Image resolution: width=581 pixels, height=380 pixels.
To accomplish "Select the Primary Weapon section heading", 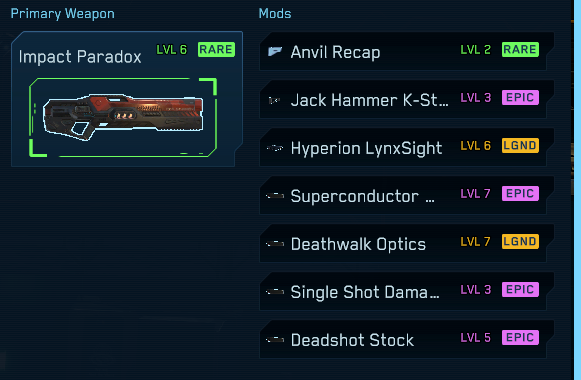I will pos(63,14).
